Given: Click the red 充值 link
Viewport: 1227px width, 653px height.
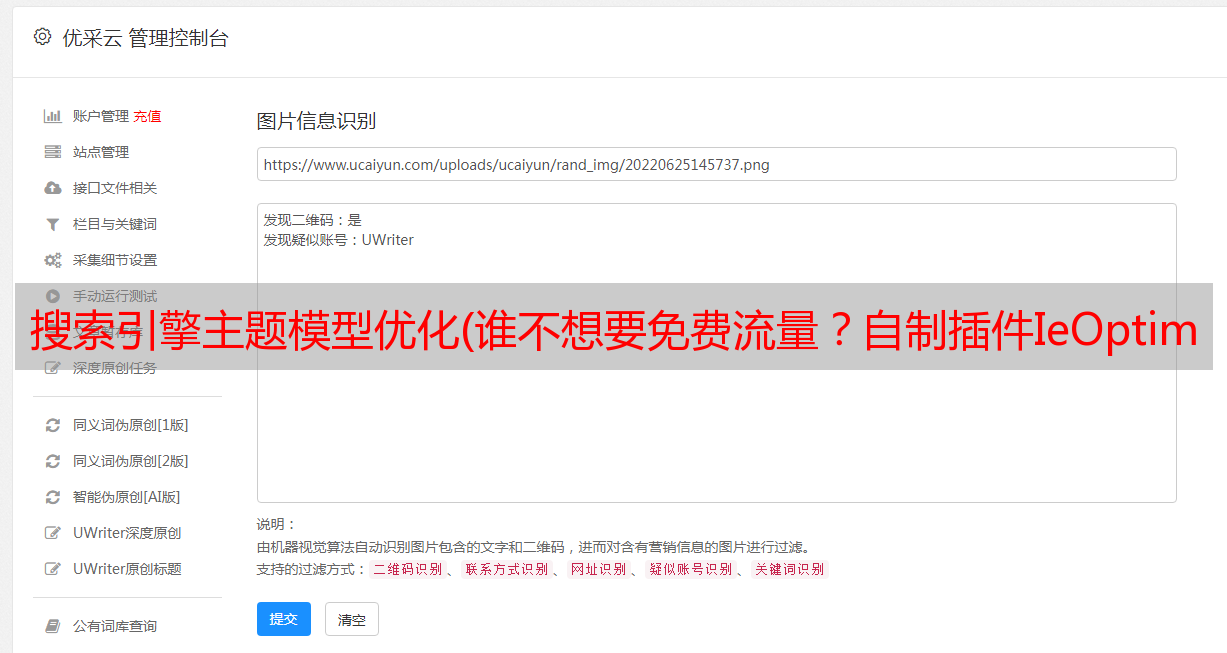Looking at the screenshot, I should tap(147, 116).
